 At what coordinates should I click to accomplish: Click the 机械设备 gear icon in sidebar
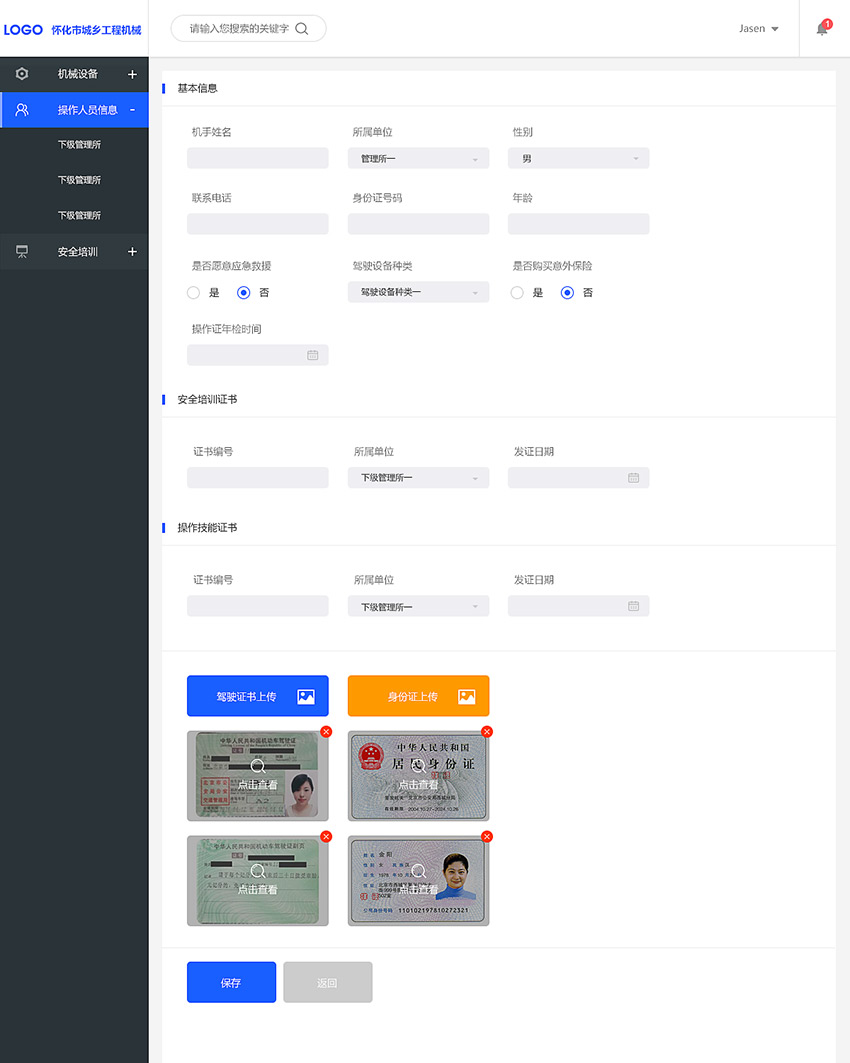(x=22, y=74)
